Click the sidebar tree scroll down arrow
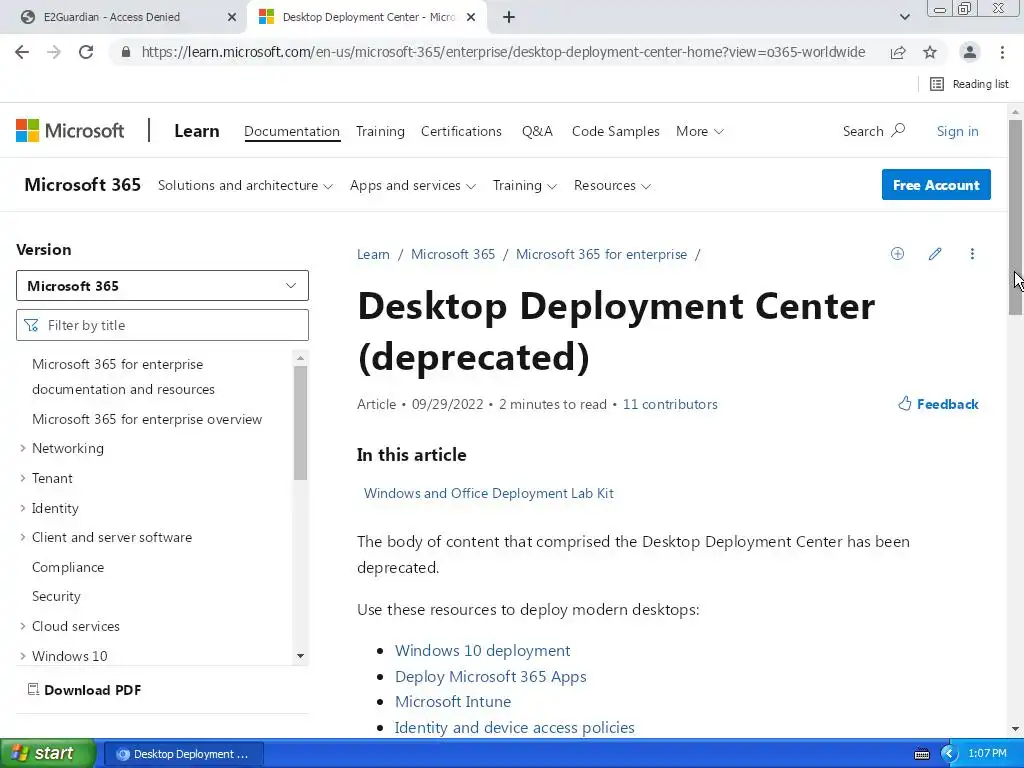 pyautogui.click(x=300, y=656)
